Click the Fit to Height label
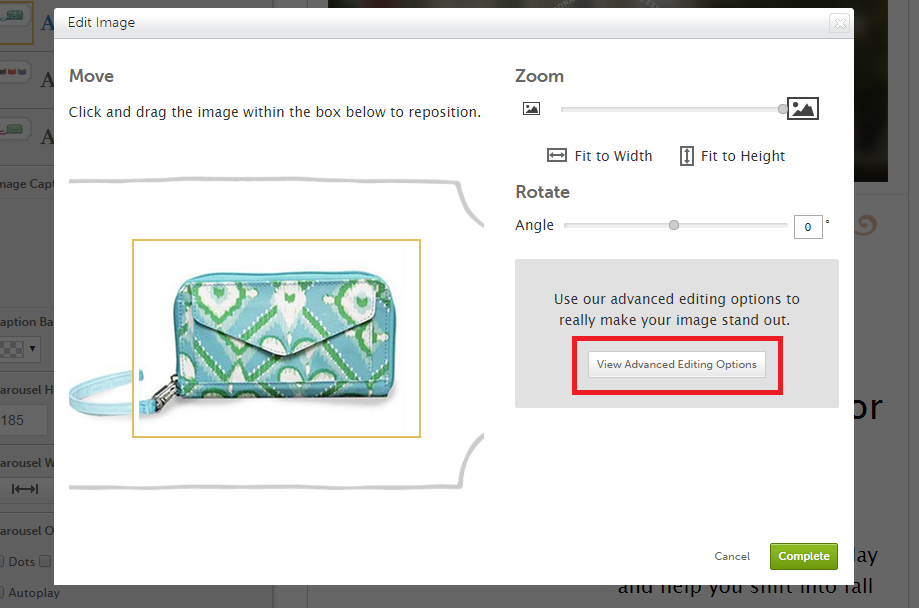The image size is (919, 608). (x=743, y=156)
